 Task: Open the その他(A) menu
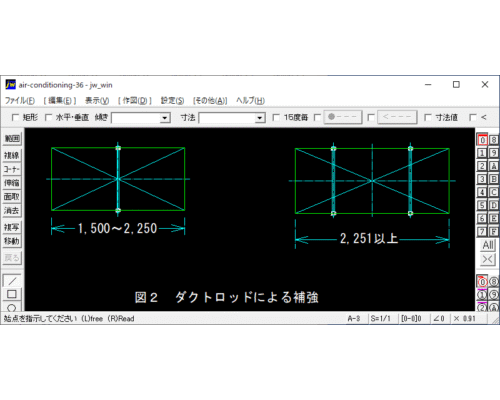210,101
